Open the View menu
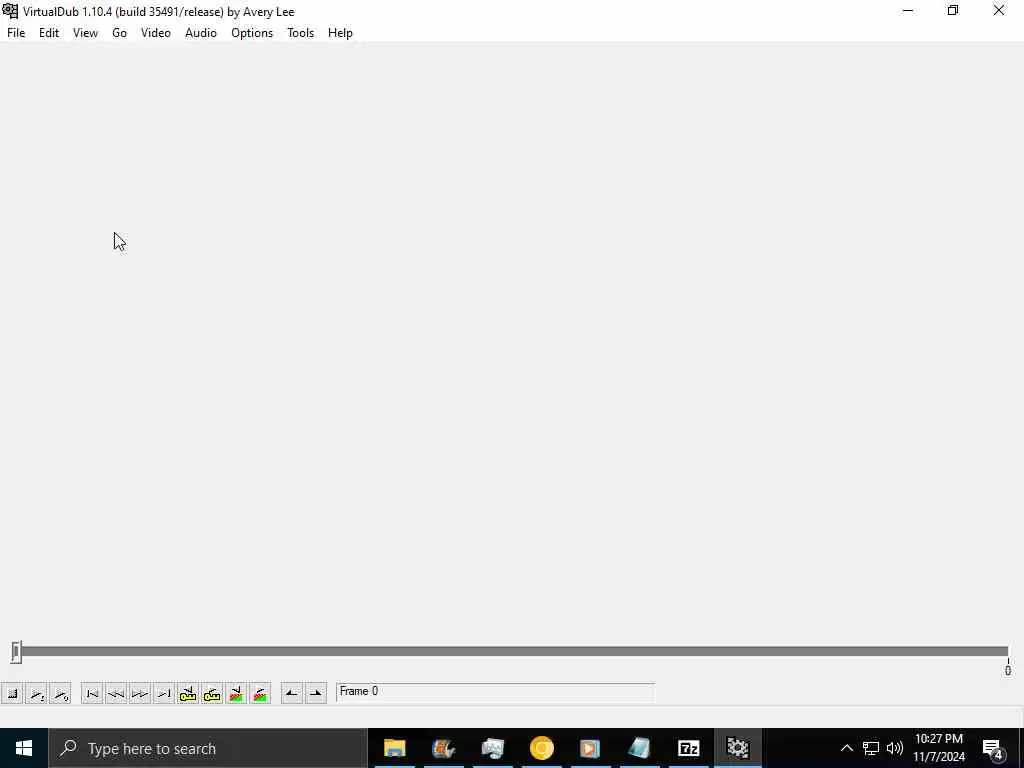The width and height of the screenshot is (1024, 768). tap(86, 33)
